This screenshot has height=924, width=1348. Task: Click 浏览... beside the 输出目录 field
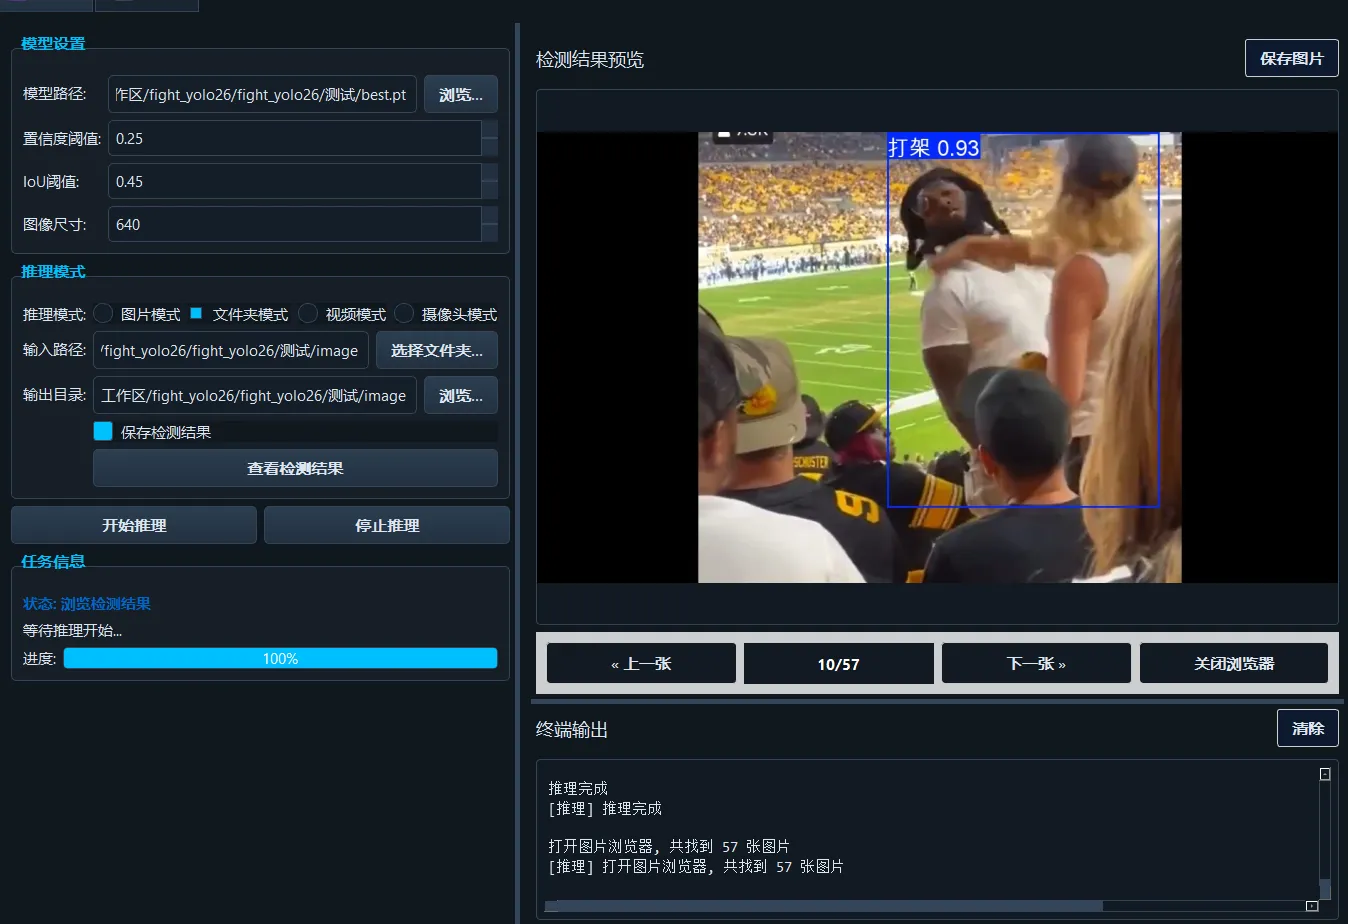click(461, 396)
